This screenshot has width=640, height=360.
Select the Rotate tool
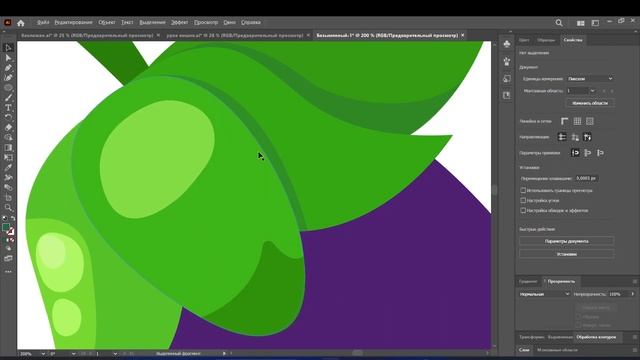pyautogui.click(x=8, y=118)
